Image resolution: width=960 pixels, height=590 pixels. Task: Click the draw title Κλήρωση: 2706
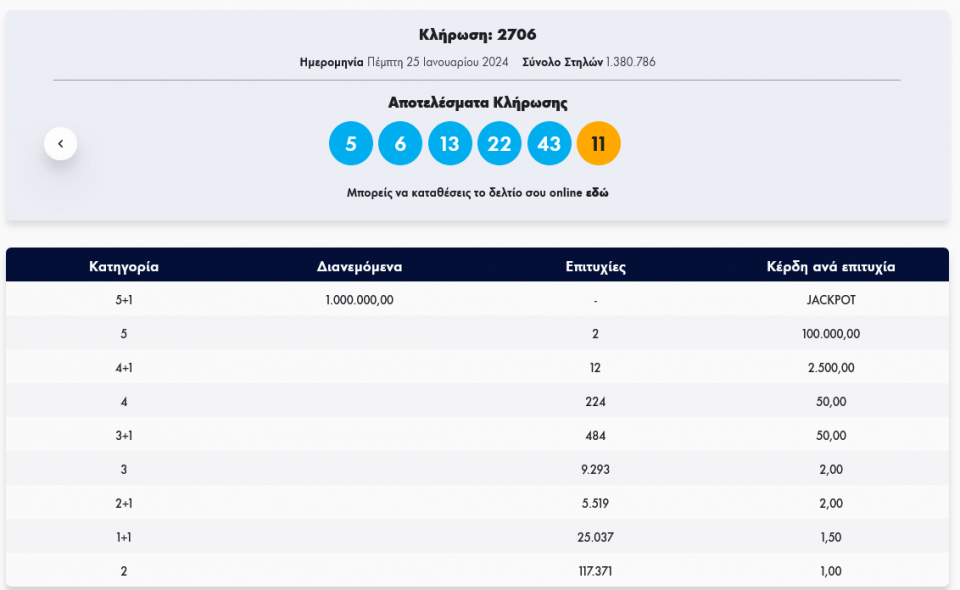coord(477,35)
